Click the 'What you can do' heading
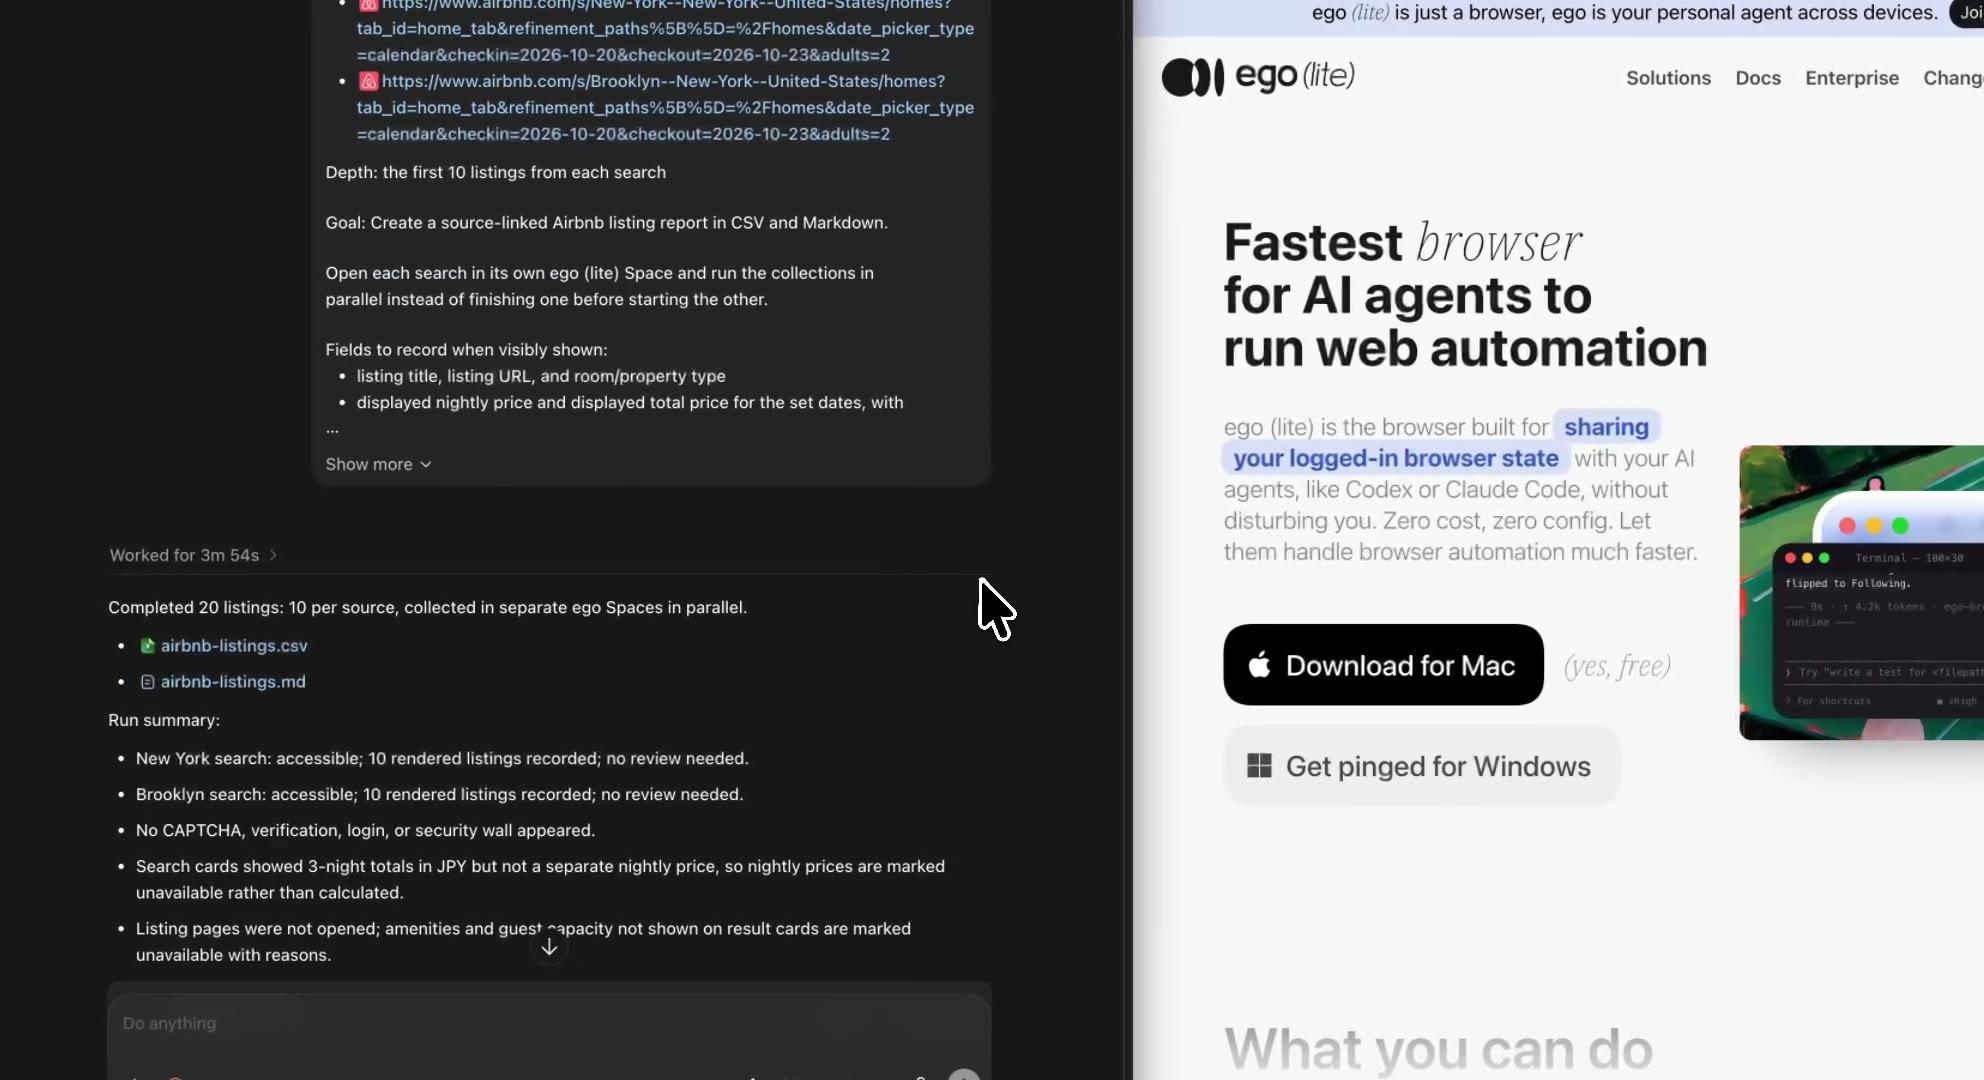The image size is (1984, 1080). (x=1438, y=1048)
